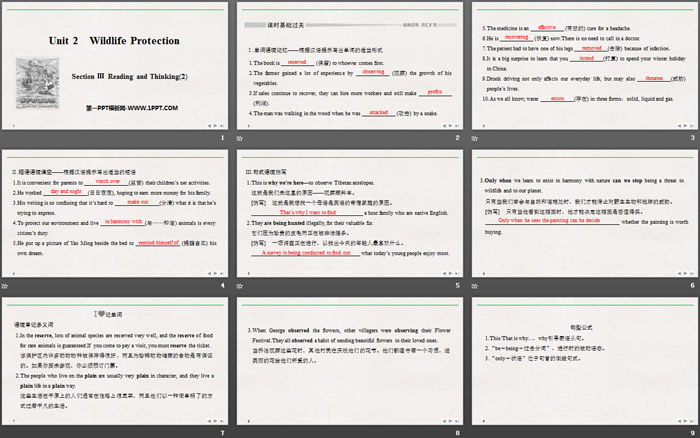Screen dimensions: 700x438
Task: Select slide 3 thumbnail with sentences 5 to 10
Action: [x=584, y=66]
